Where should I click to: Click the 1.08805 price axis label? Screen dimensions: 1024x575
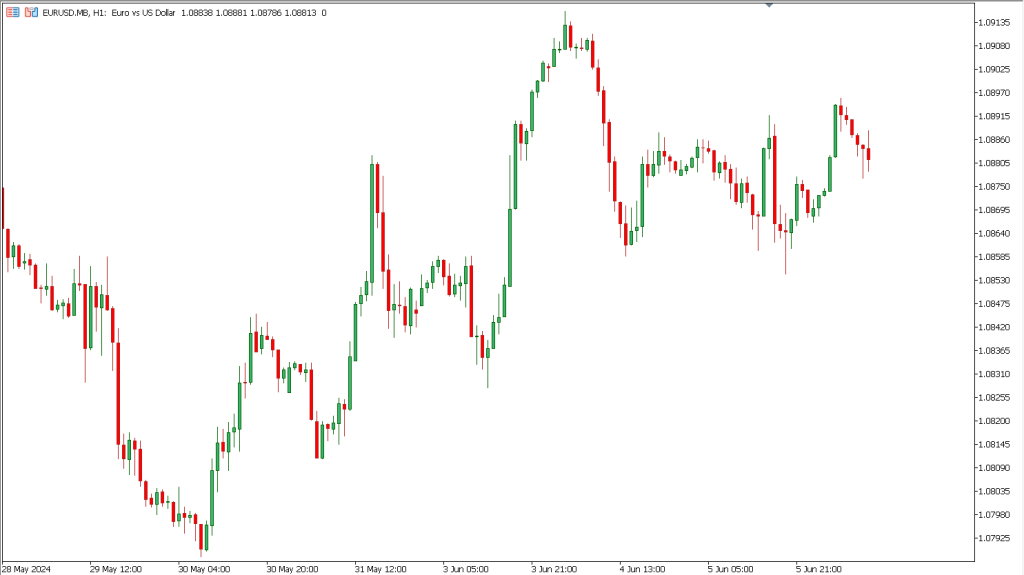pyautogui.click(x=993, y=163)
